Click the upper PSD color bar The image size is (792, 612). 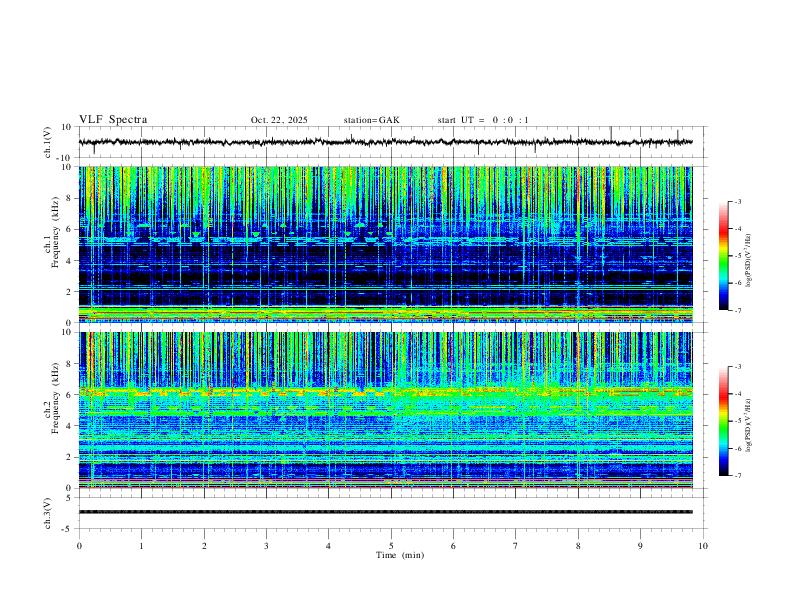coord(723,256)
